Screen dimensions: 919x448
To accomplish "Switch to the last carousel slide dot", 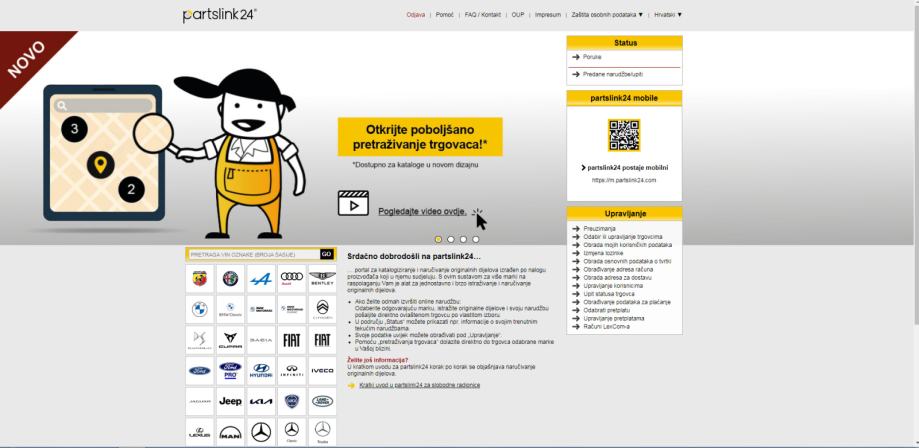I will 475,239.
